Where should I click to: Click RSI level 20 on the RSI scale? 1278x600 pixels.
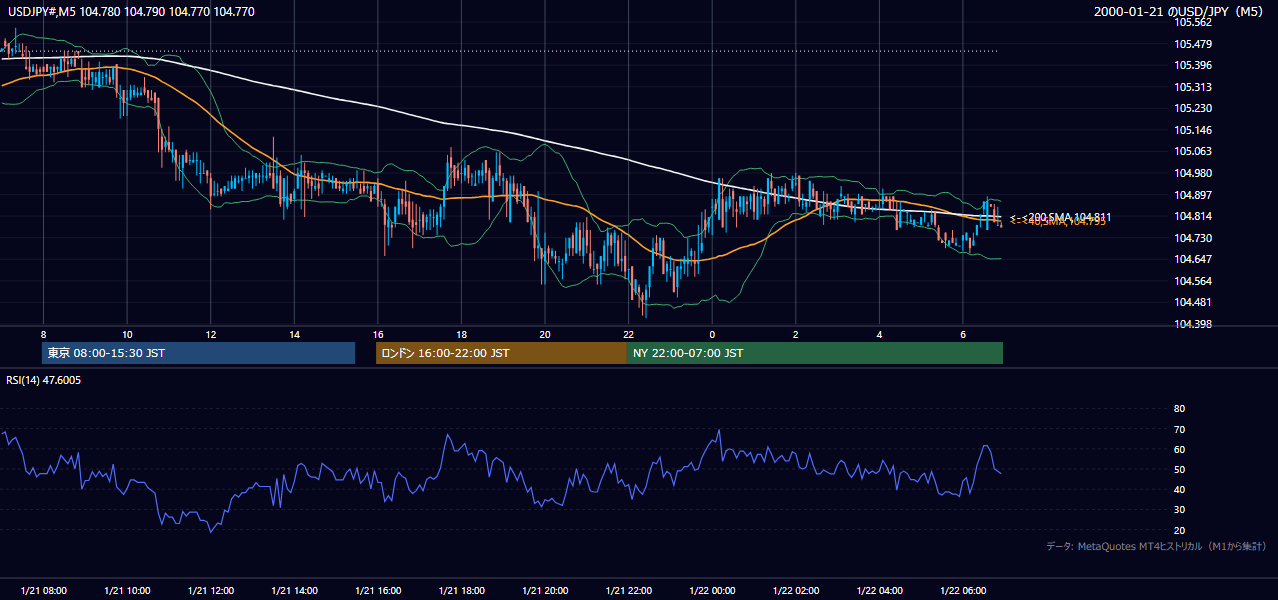pos(1179,530)
